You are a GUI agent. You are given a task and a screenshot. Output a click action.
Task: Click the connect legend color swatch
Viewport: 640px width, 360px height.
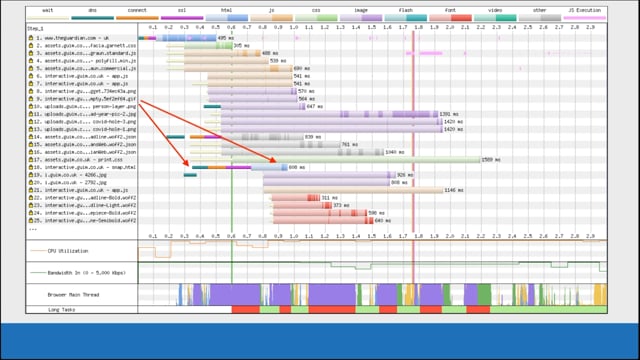pos(137,18)
